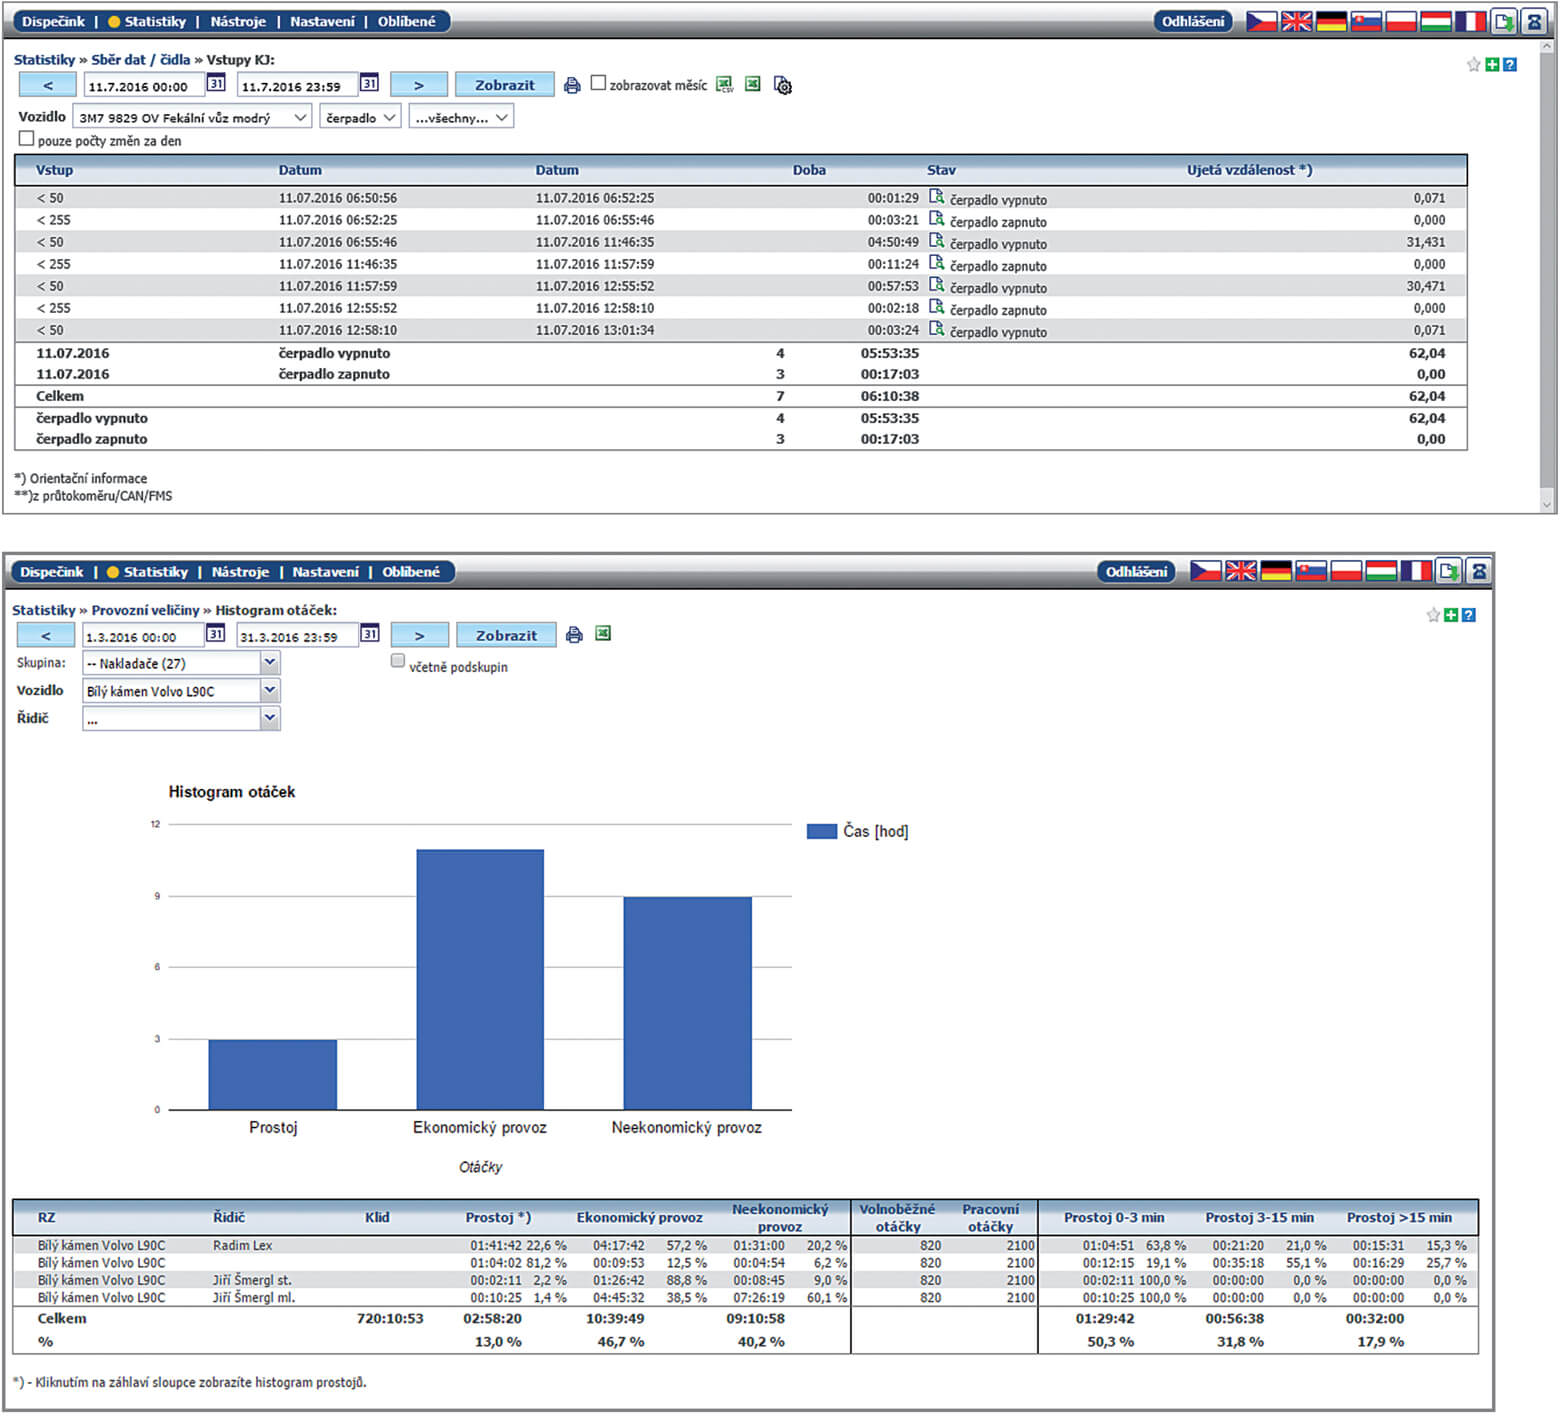Screen dimensions: 1560x1416
Task: Select German flag in Vstupy KJ window
Action: point(1331,21)
